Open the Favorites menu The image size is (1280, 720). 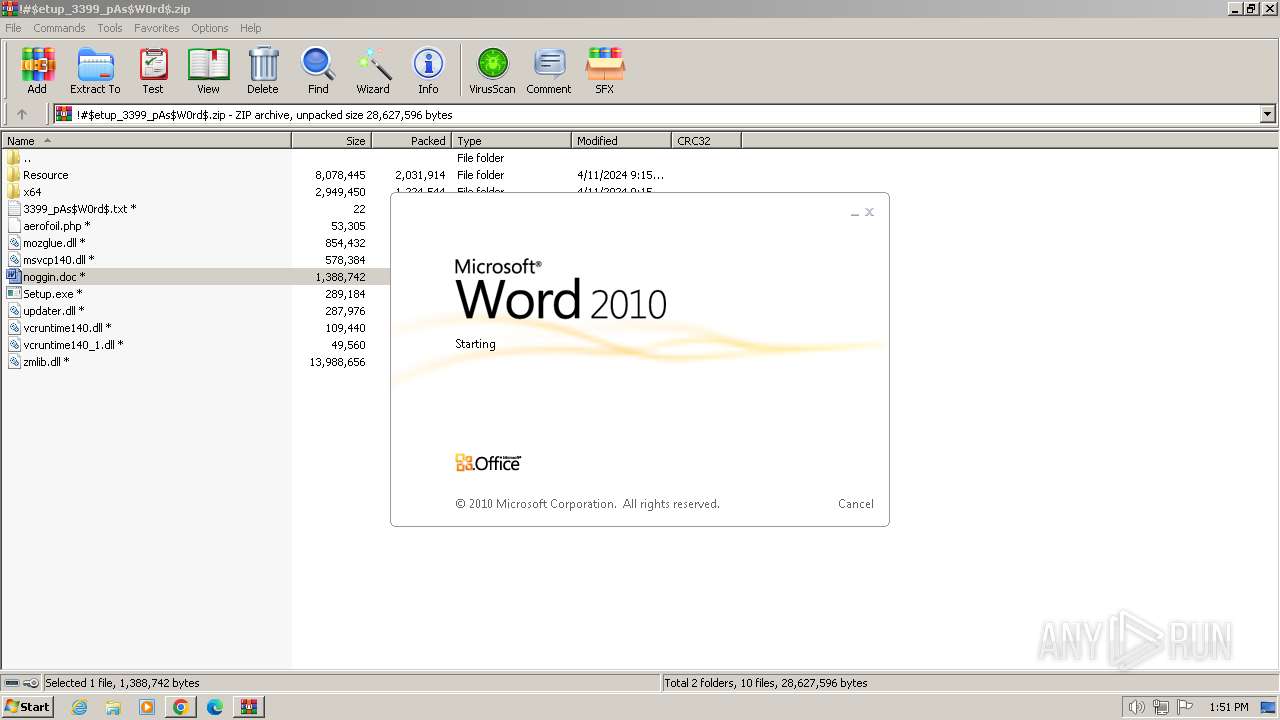click(157, 28)
